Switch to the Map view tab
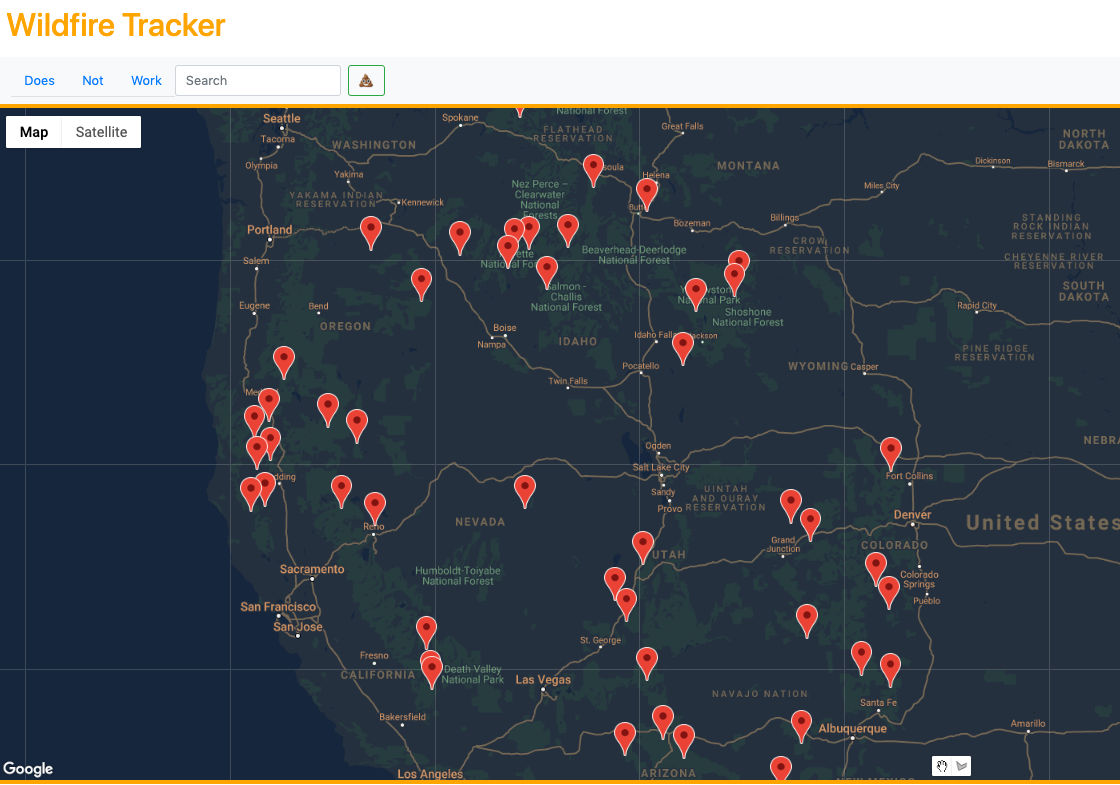This screenshot has width=1120, height=785. pyautogui.click(x=34, y=131)
